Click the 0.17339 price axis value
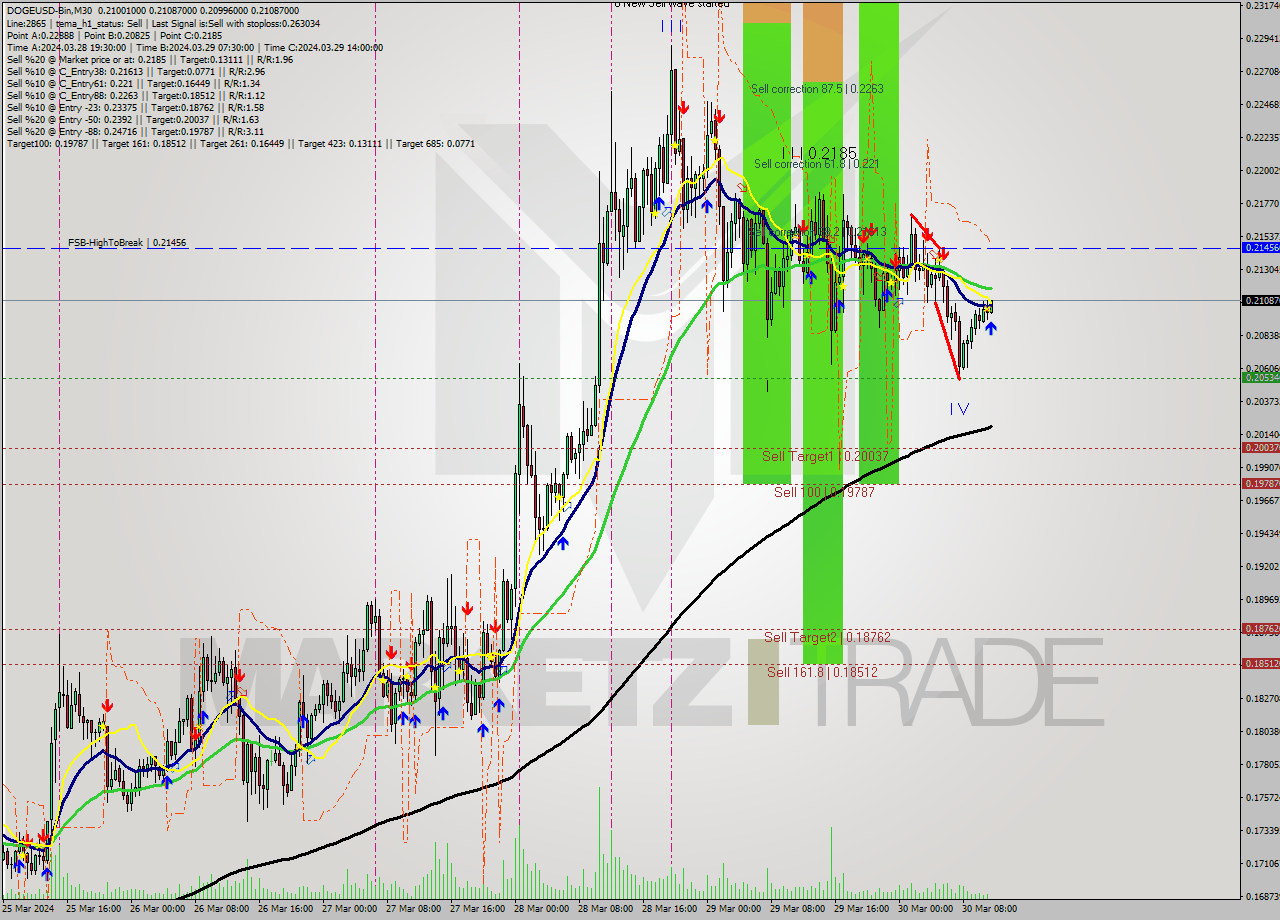This screenshot has width=1280, height=920. pos(1262,831)
